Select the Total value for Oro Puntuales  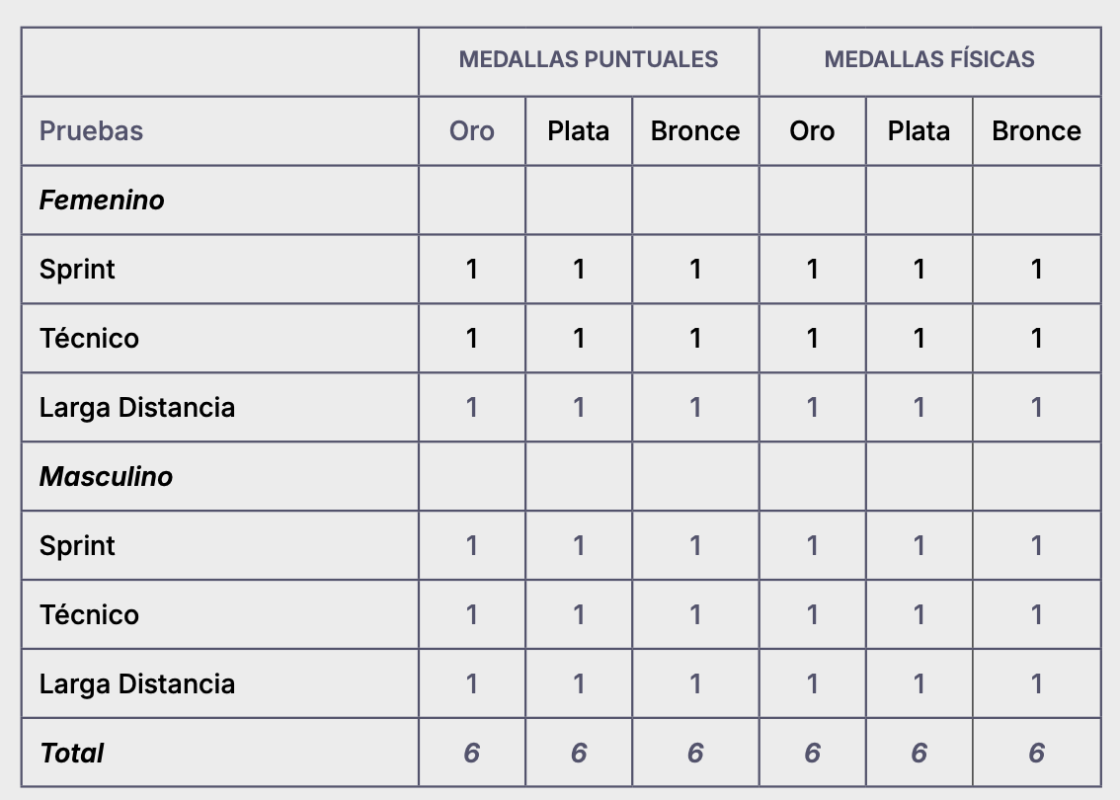click(x=472, y=753)
